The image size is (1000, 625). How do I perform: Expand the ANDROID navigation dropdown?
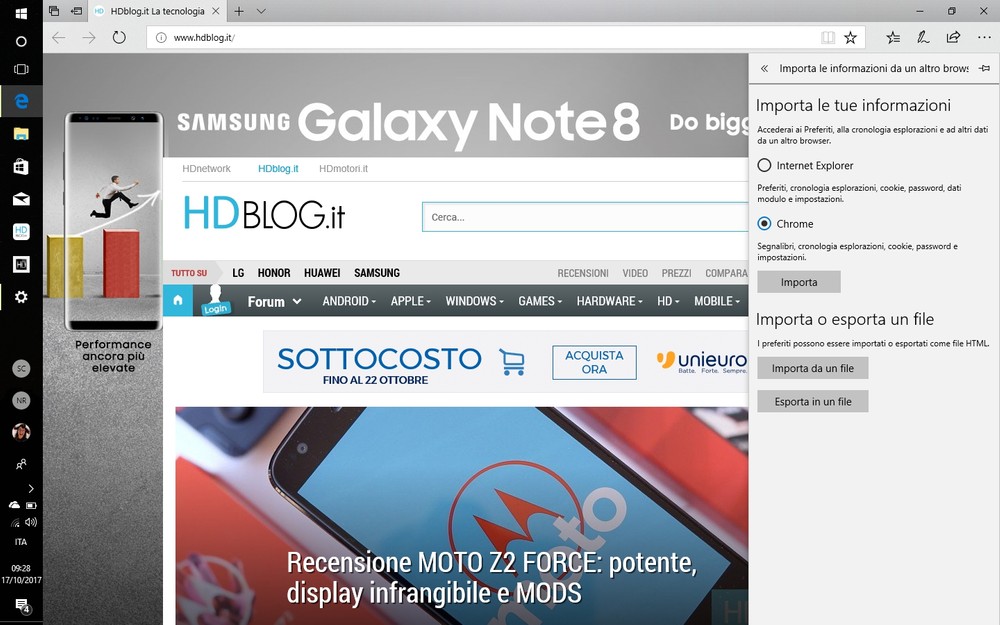pyautogui.click(x=349, y=301)
